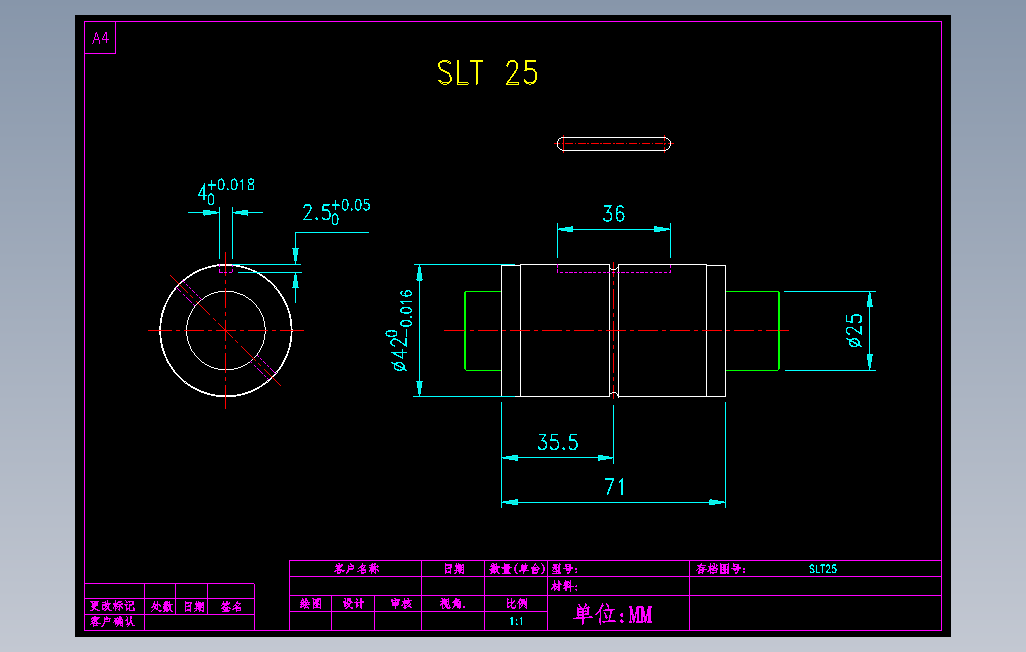
Task: Select the "审核" title block cell
Action: click(400, 604)
